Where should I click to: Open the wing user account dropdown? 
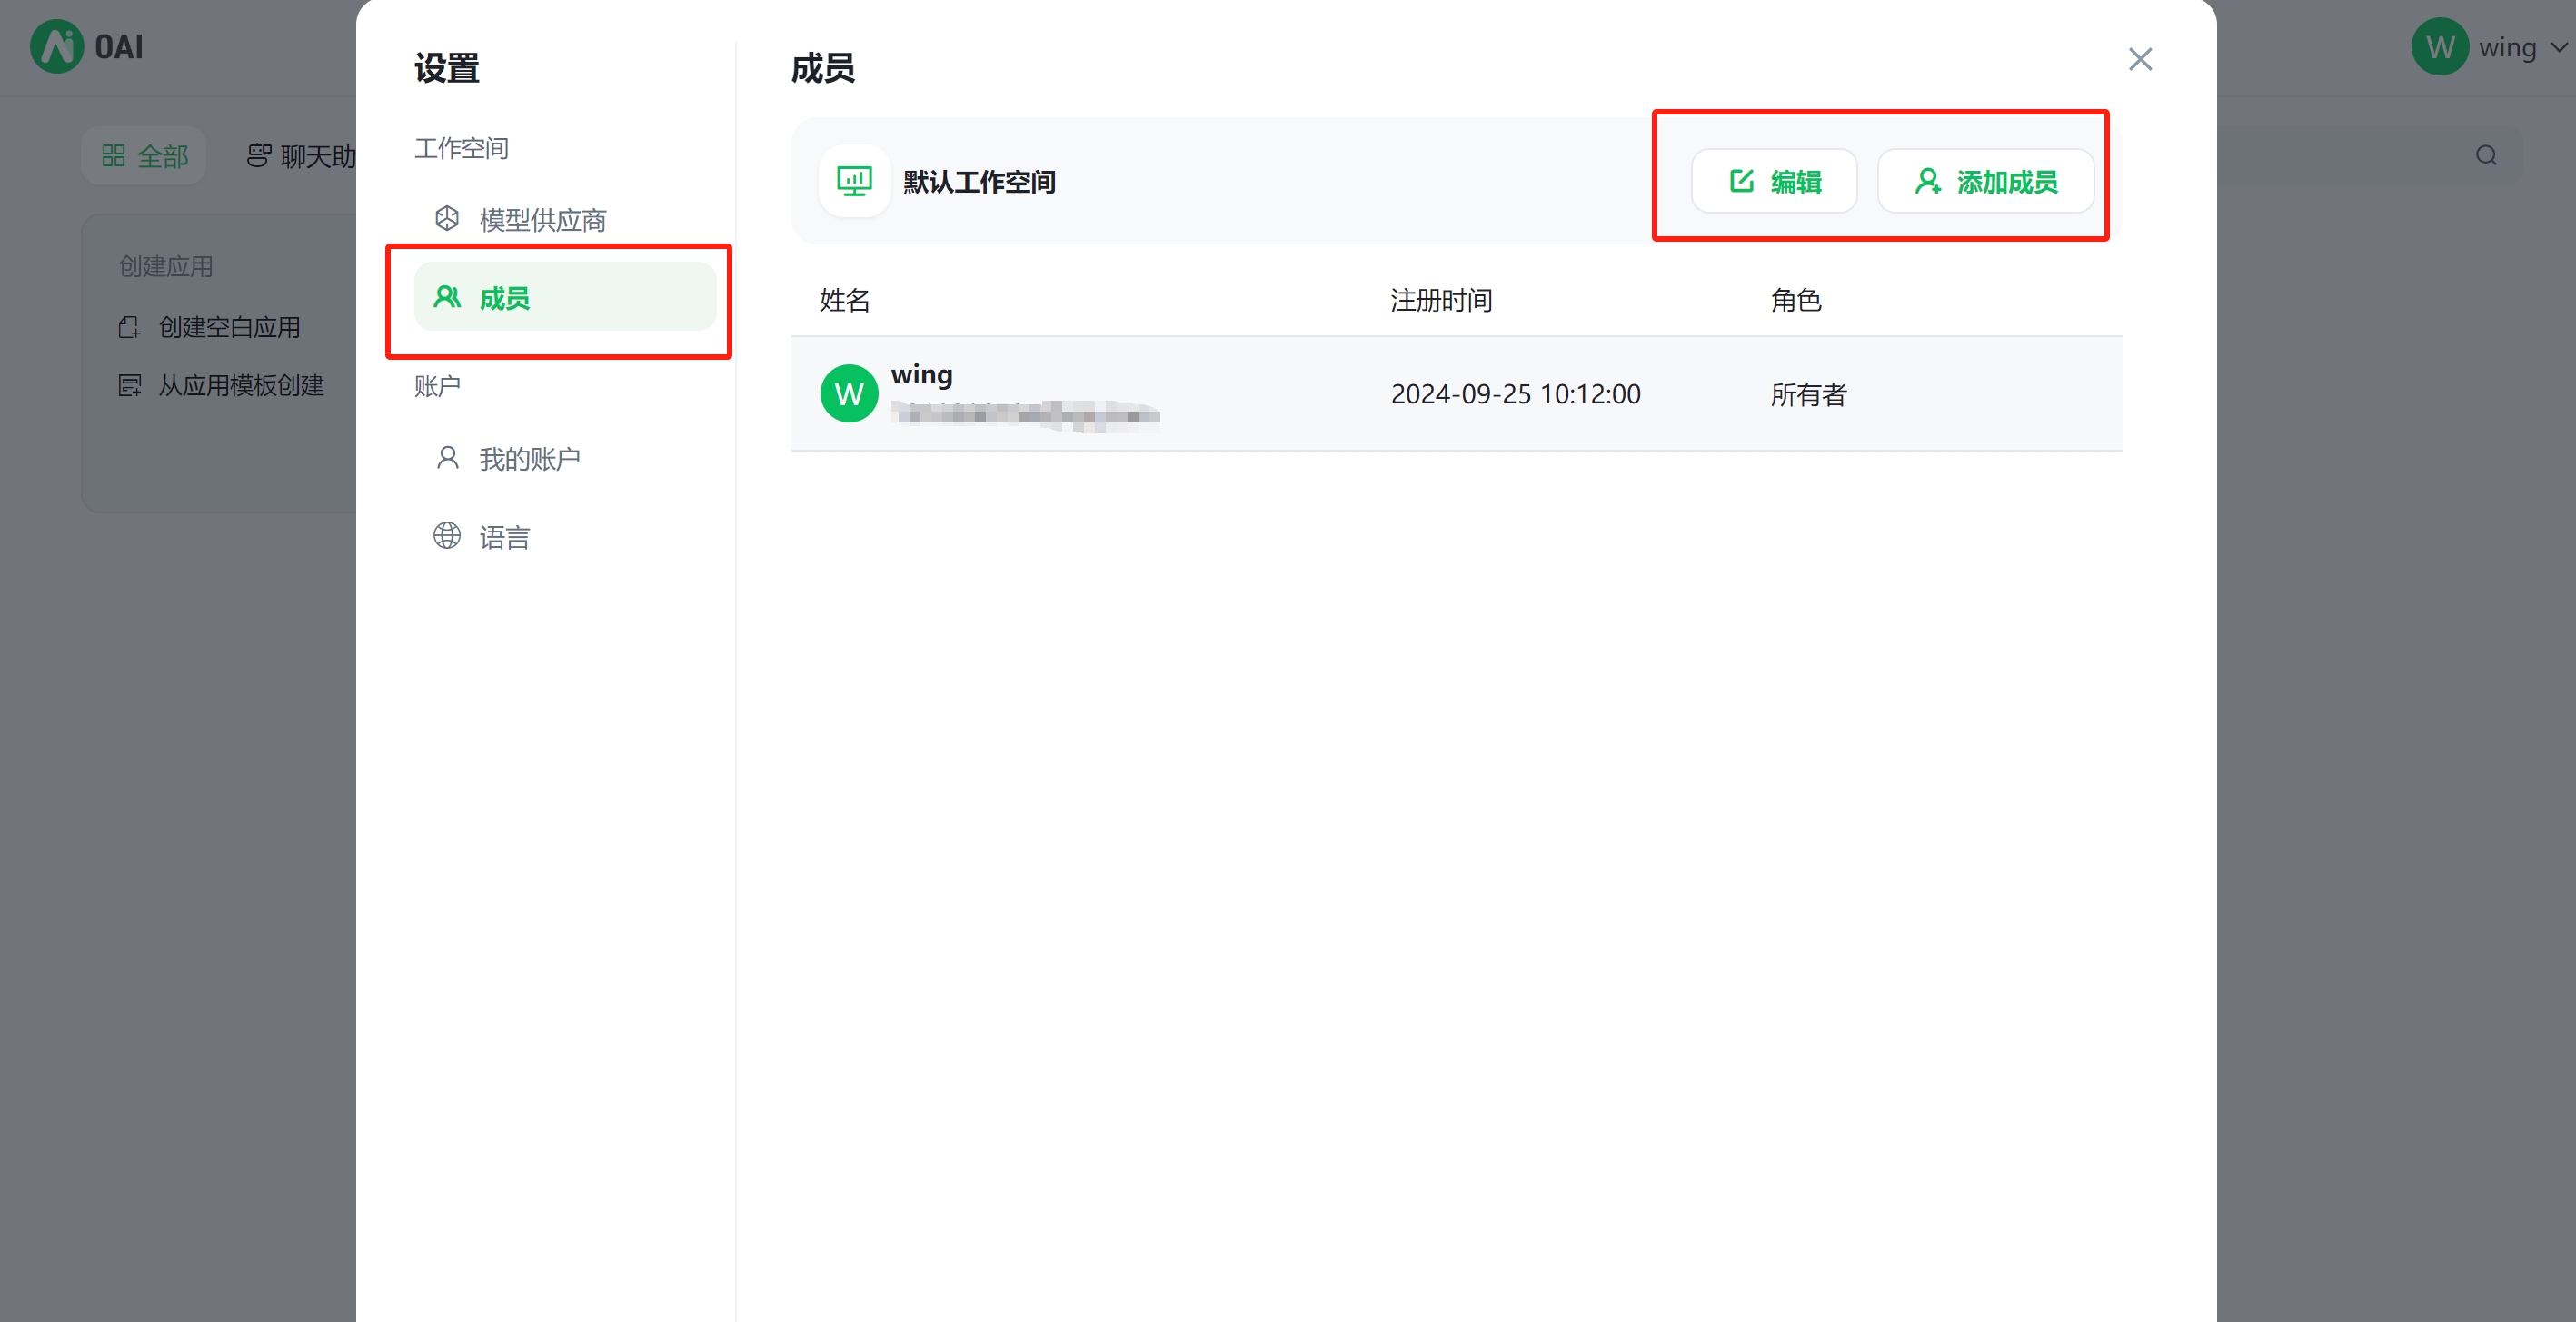tap(2489, 47)
